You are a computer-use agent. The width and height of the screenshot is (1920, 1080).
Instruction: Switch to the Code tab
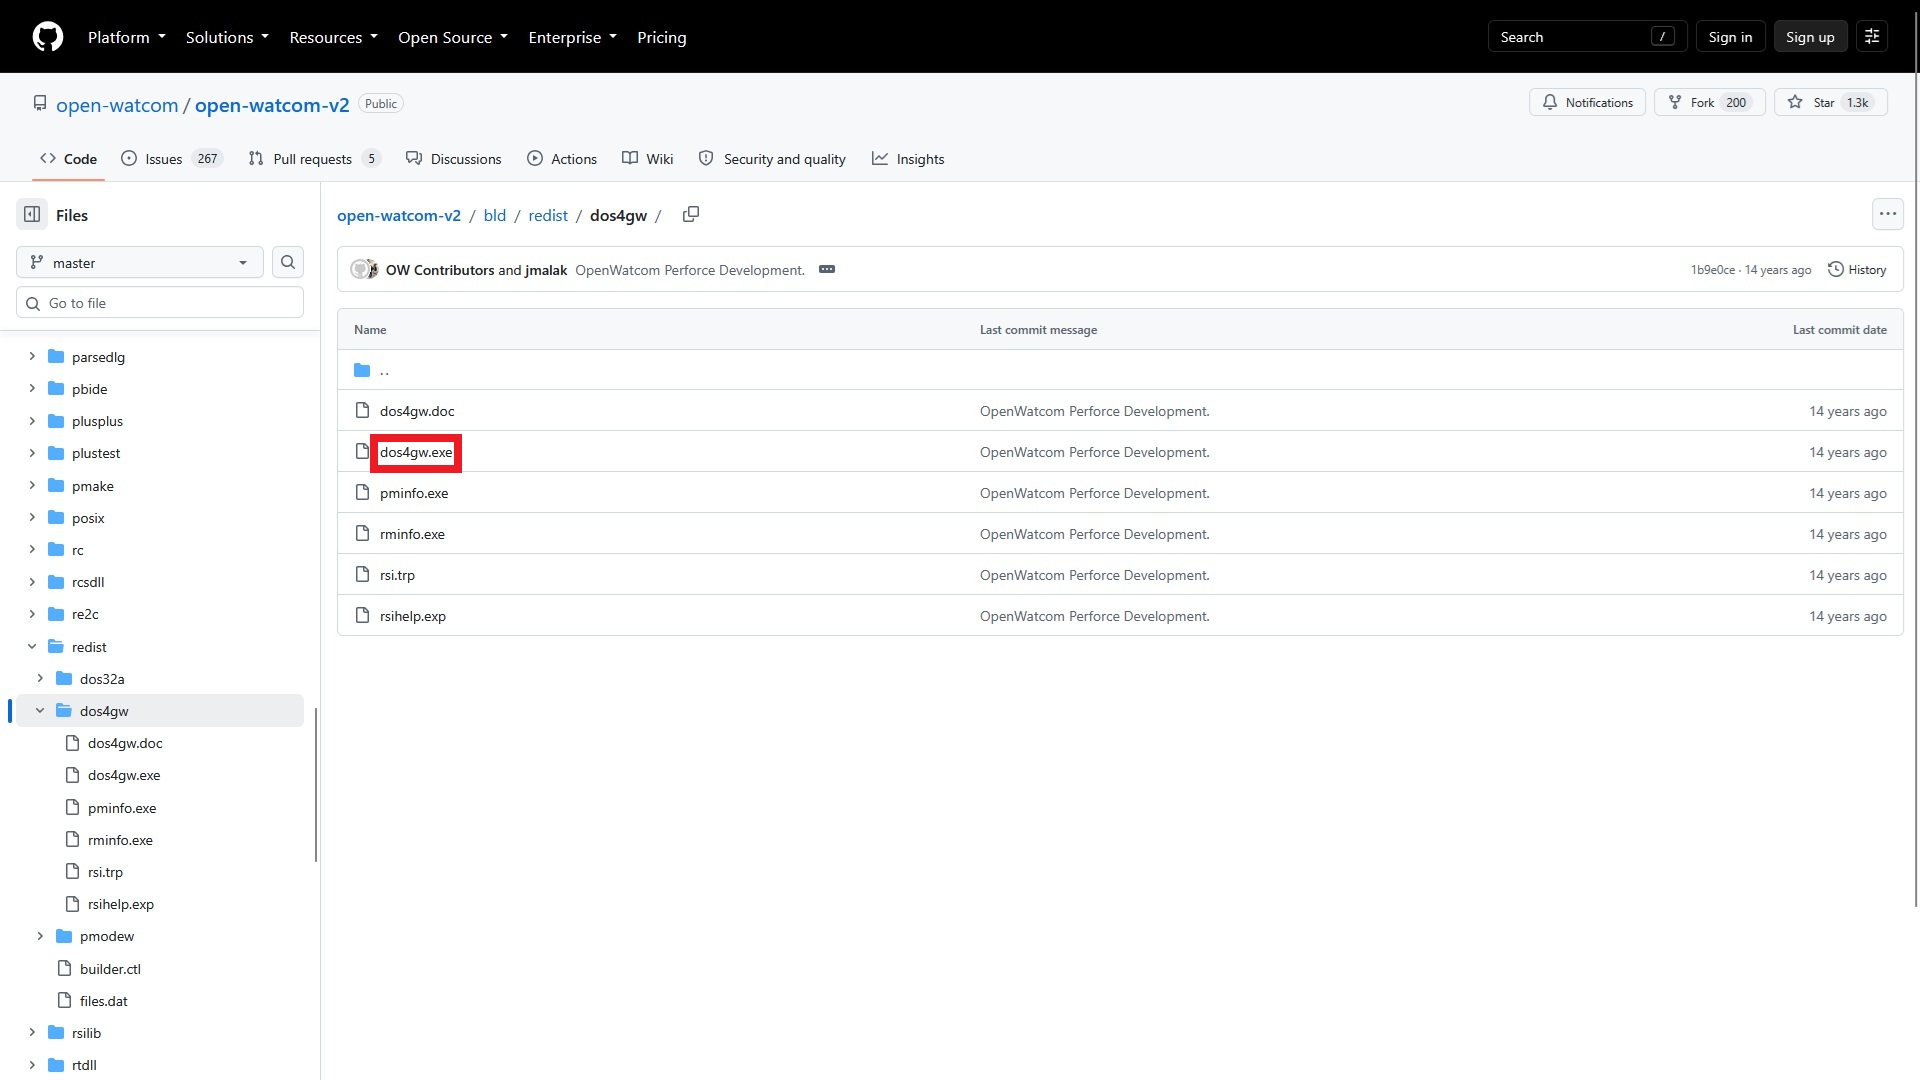68,159
